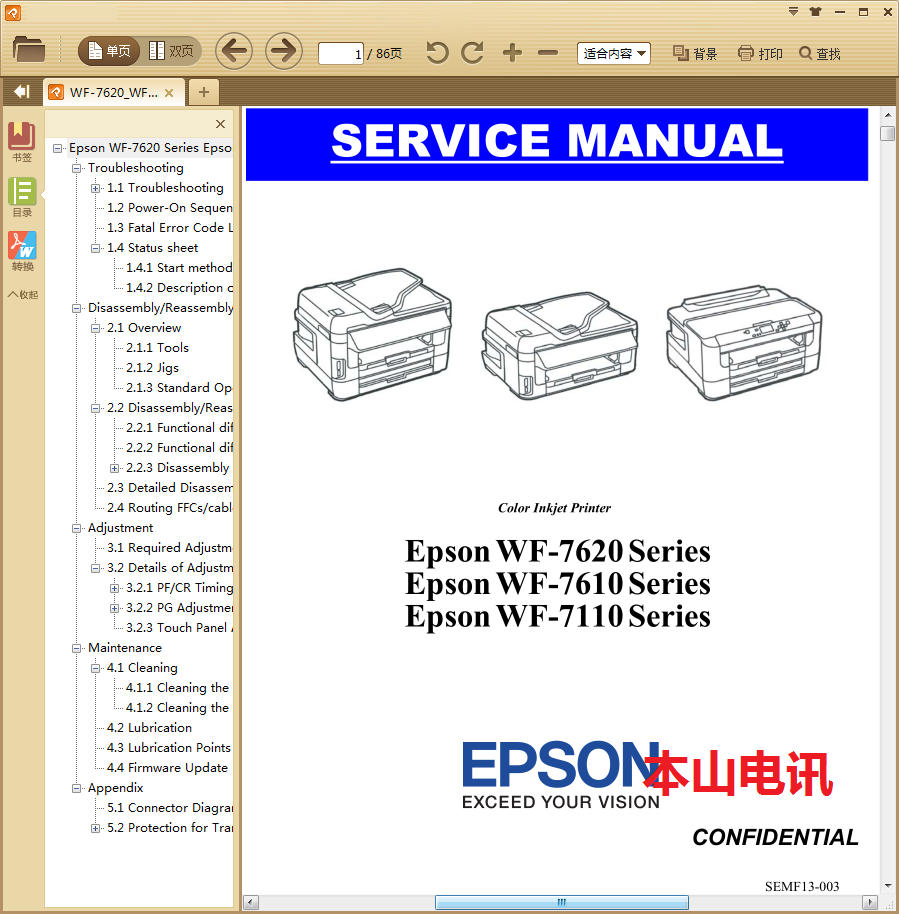Expand the 3.2.1 PF/CR Timing node
The width and height of the screenshot is (899, 914).
click(x=115, y=588)
